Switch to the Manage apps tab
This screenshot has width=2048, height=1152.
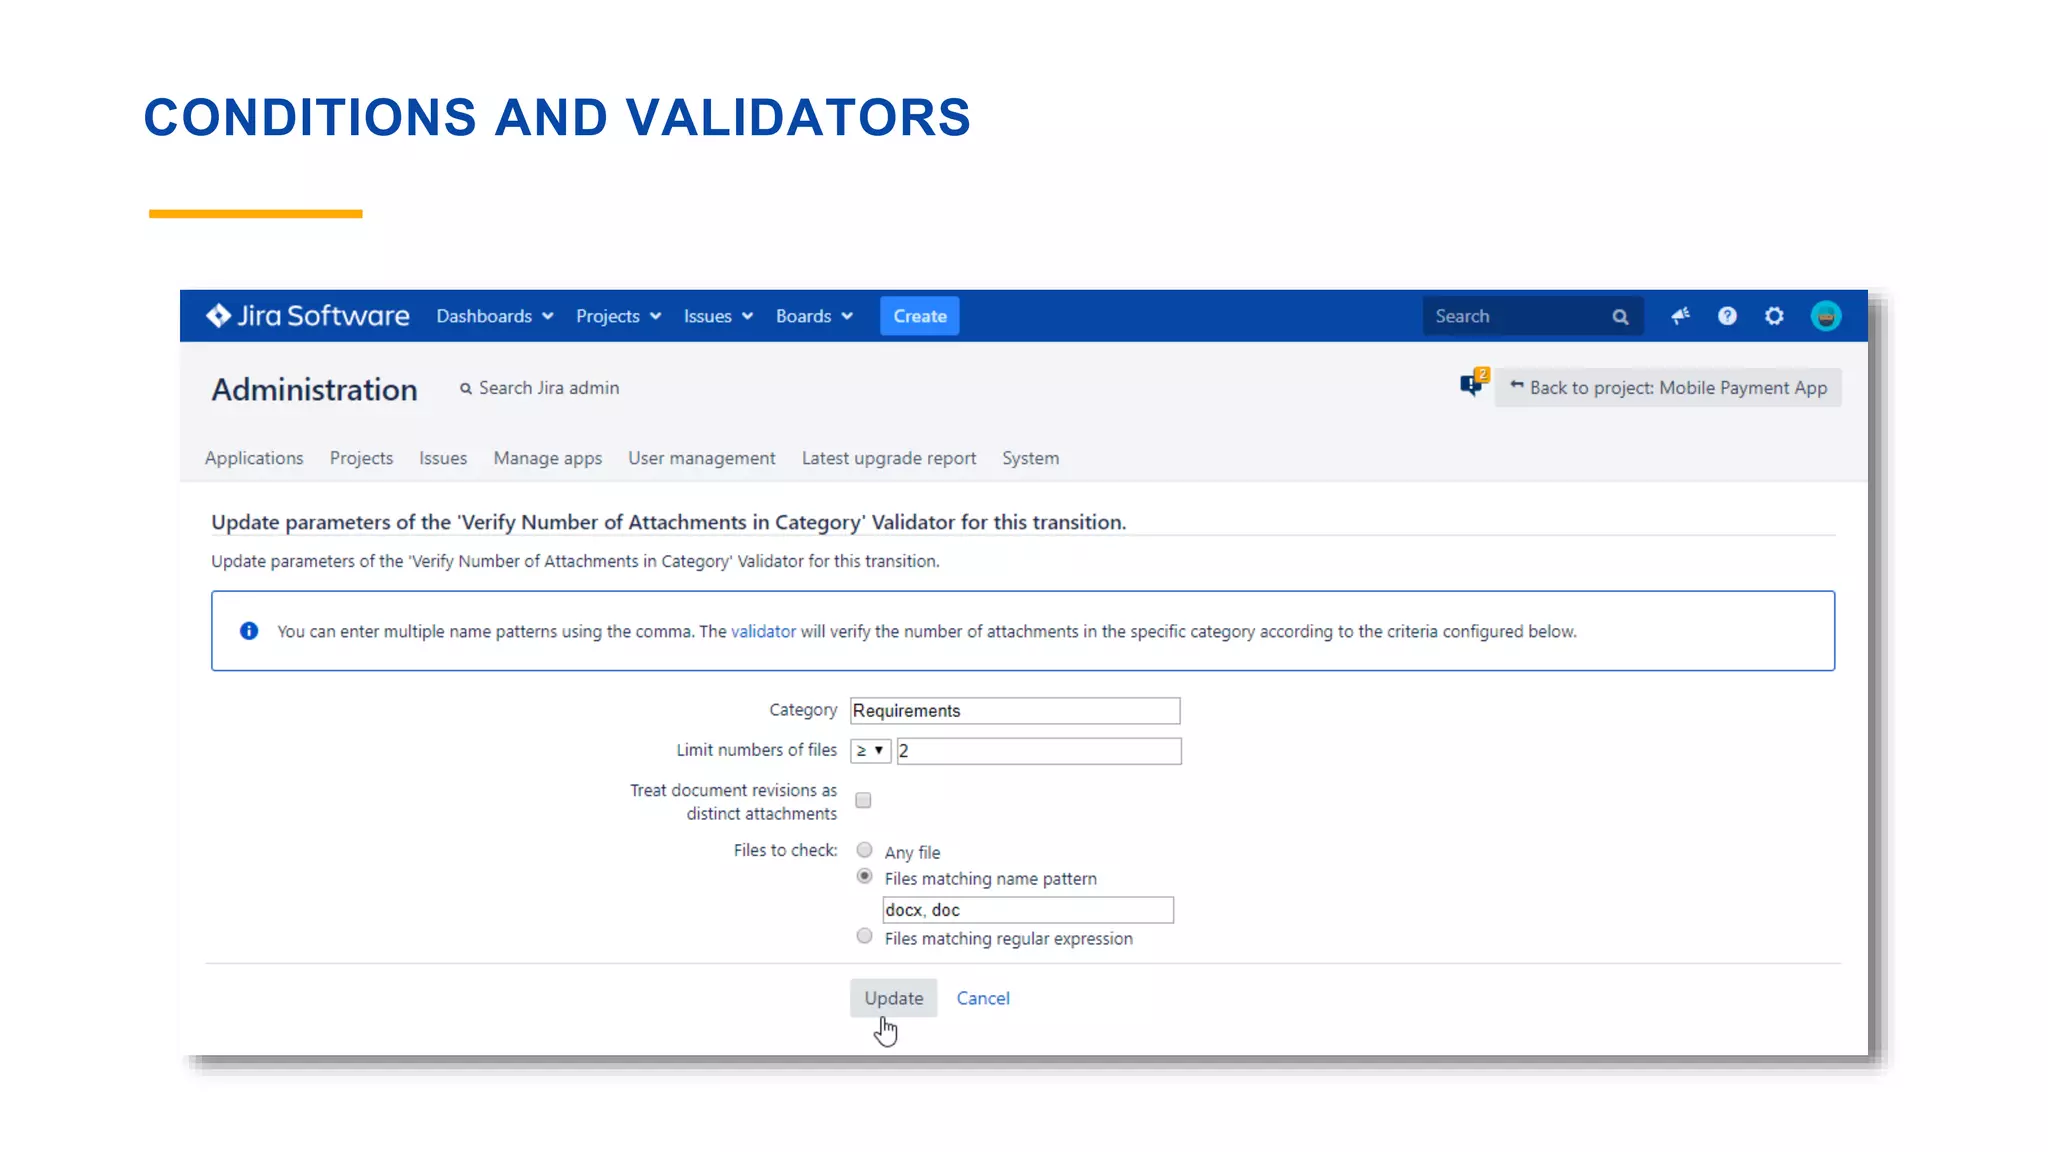pyautogui.click(x=548, y=458)
